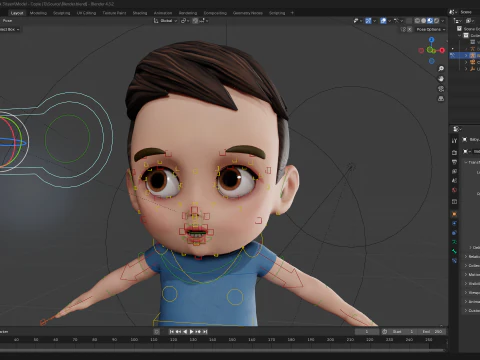
Task: Jump to timeline start button
Action: pos(171,332)
